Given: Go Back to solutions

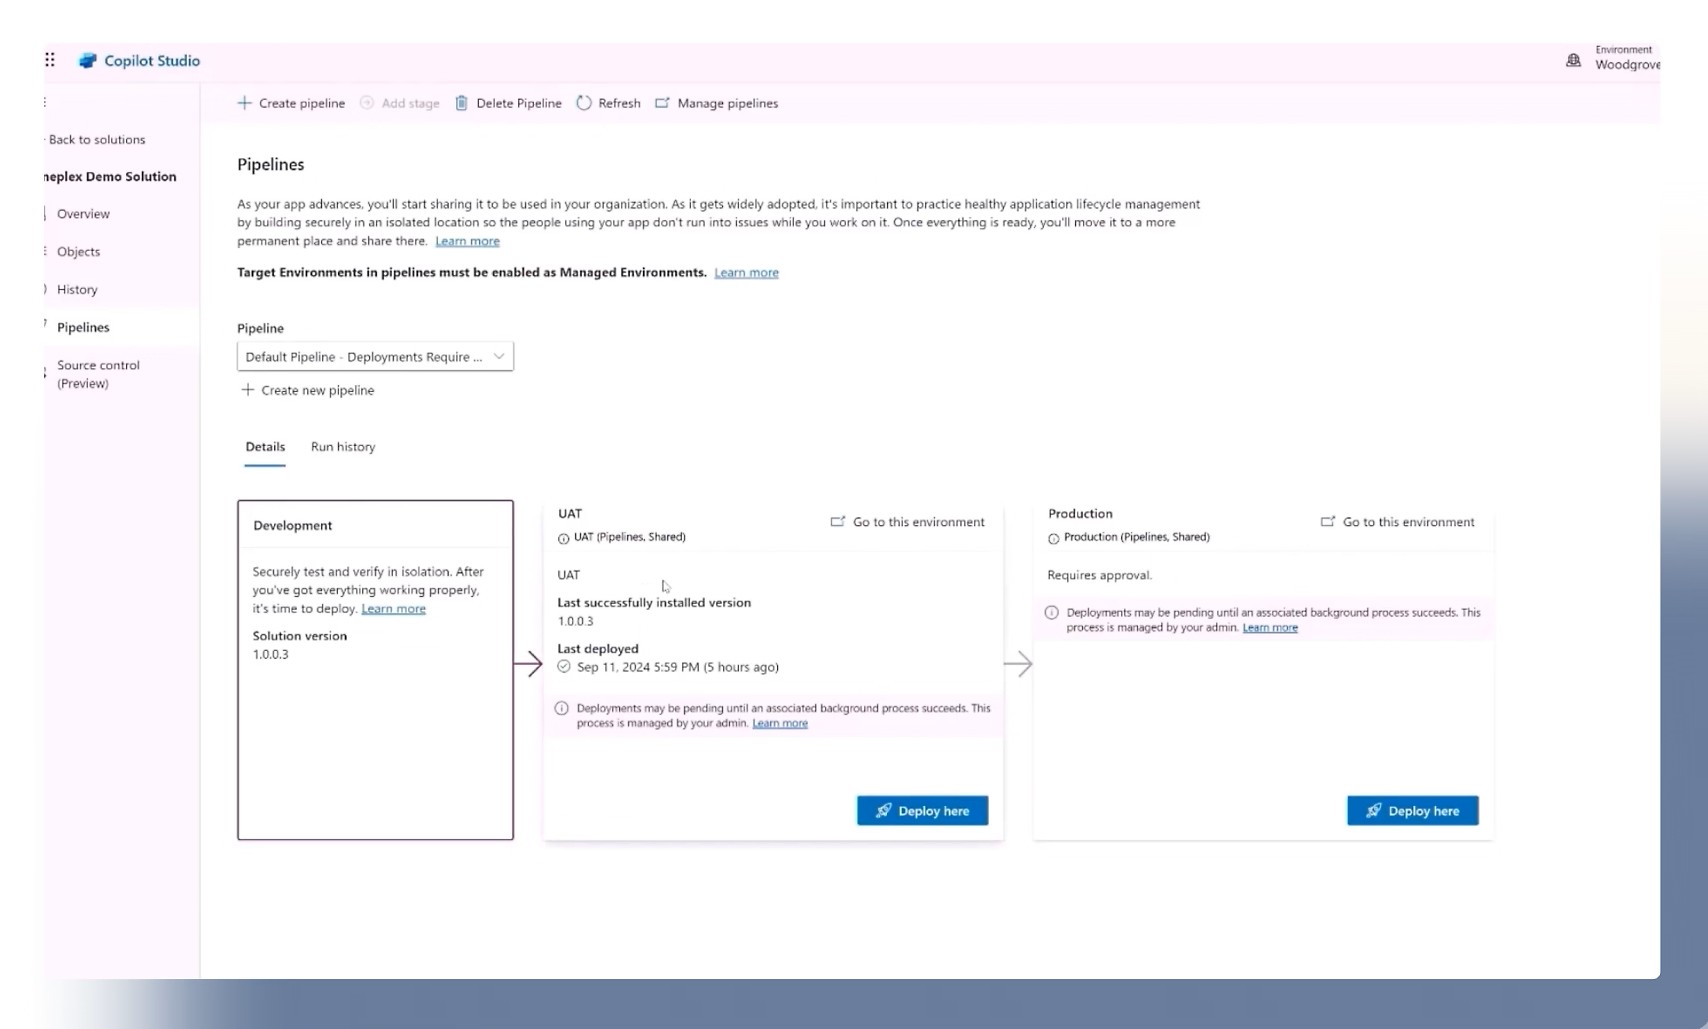Looking at the screenshot, I should (x=97, y=140).
